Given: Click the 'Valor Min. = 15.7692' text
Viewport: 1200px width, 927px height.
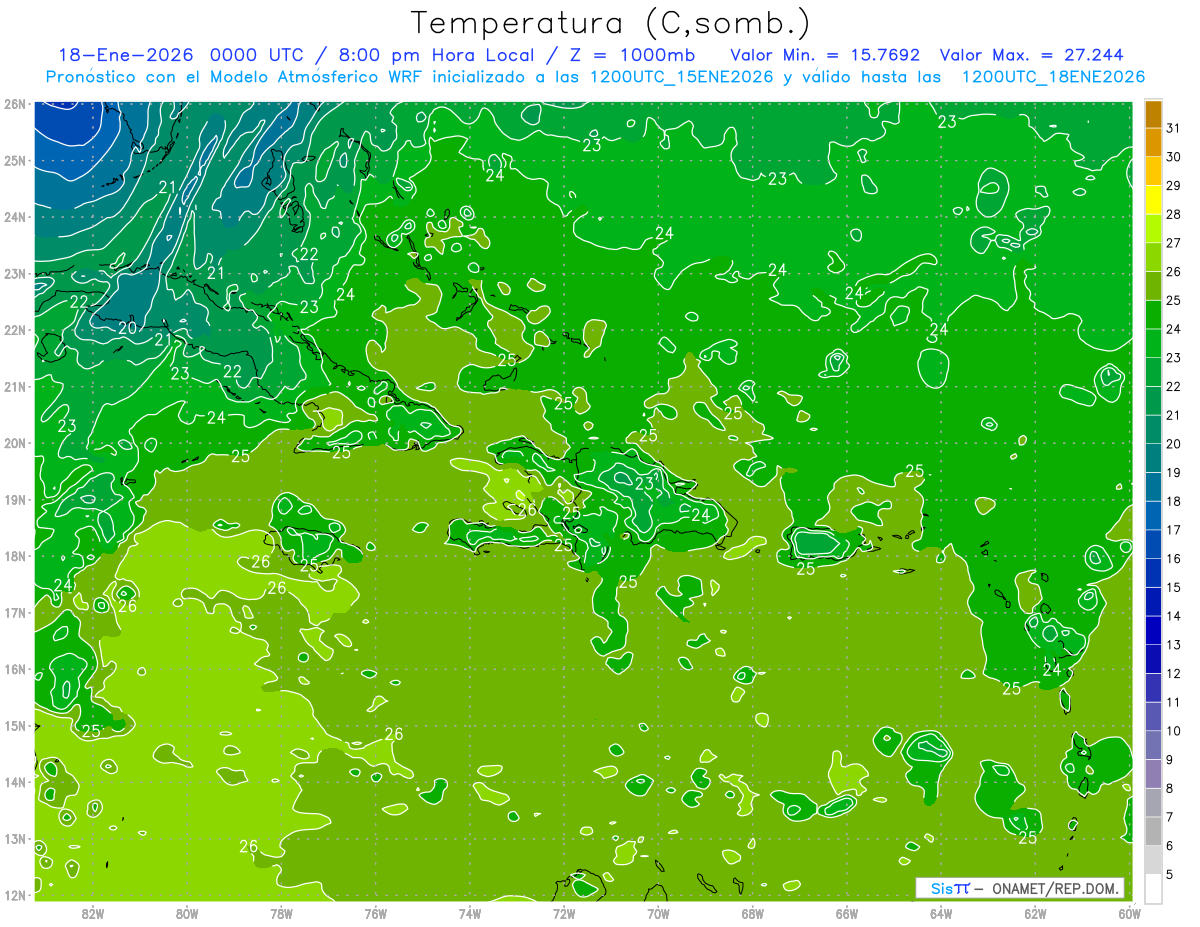Looking at the screenshot, I should click(825, 54).
